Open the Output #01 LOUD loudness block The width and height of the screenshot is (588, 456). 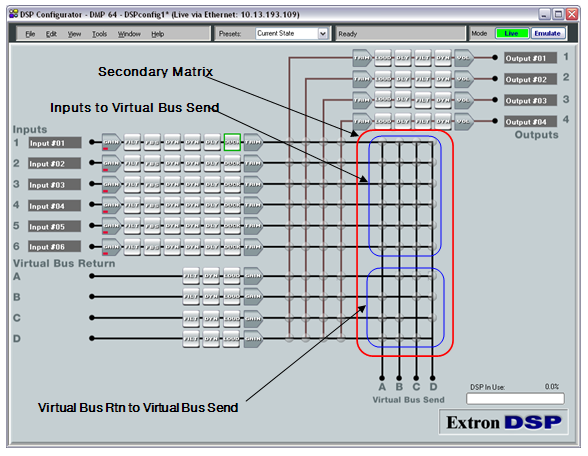click(x=383, y=58)
